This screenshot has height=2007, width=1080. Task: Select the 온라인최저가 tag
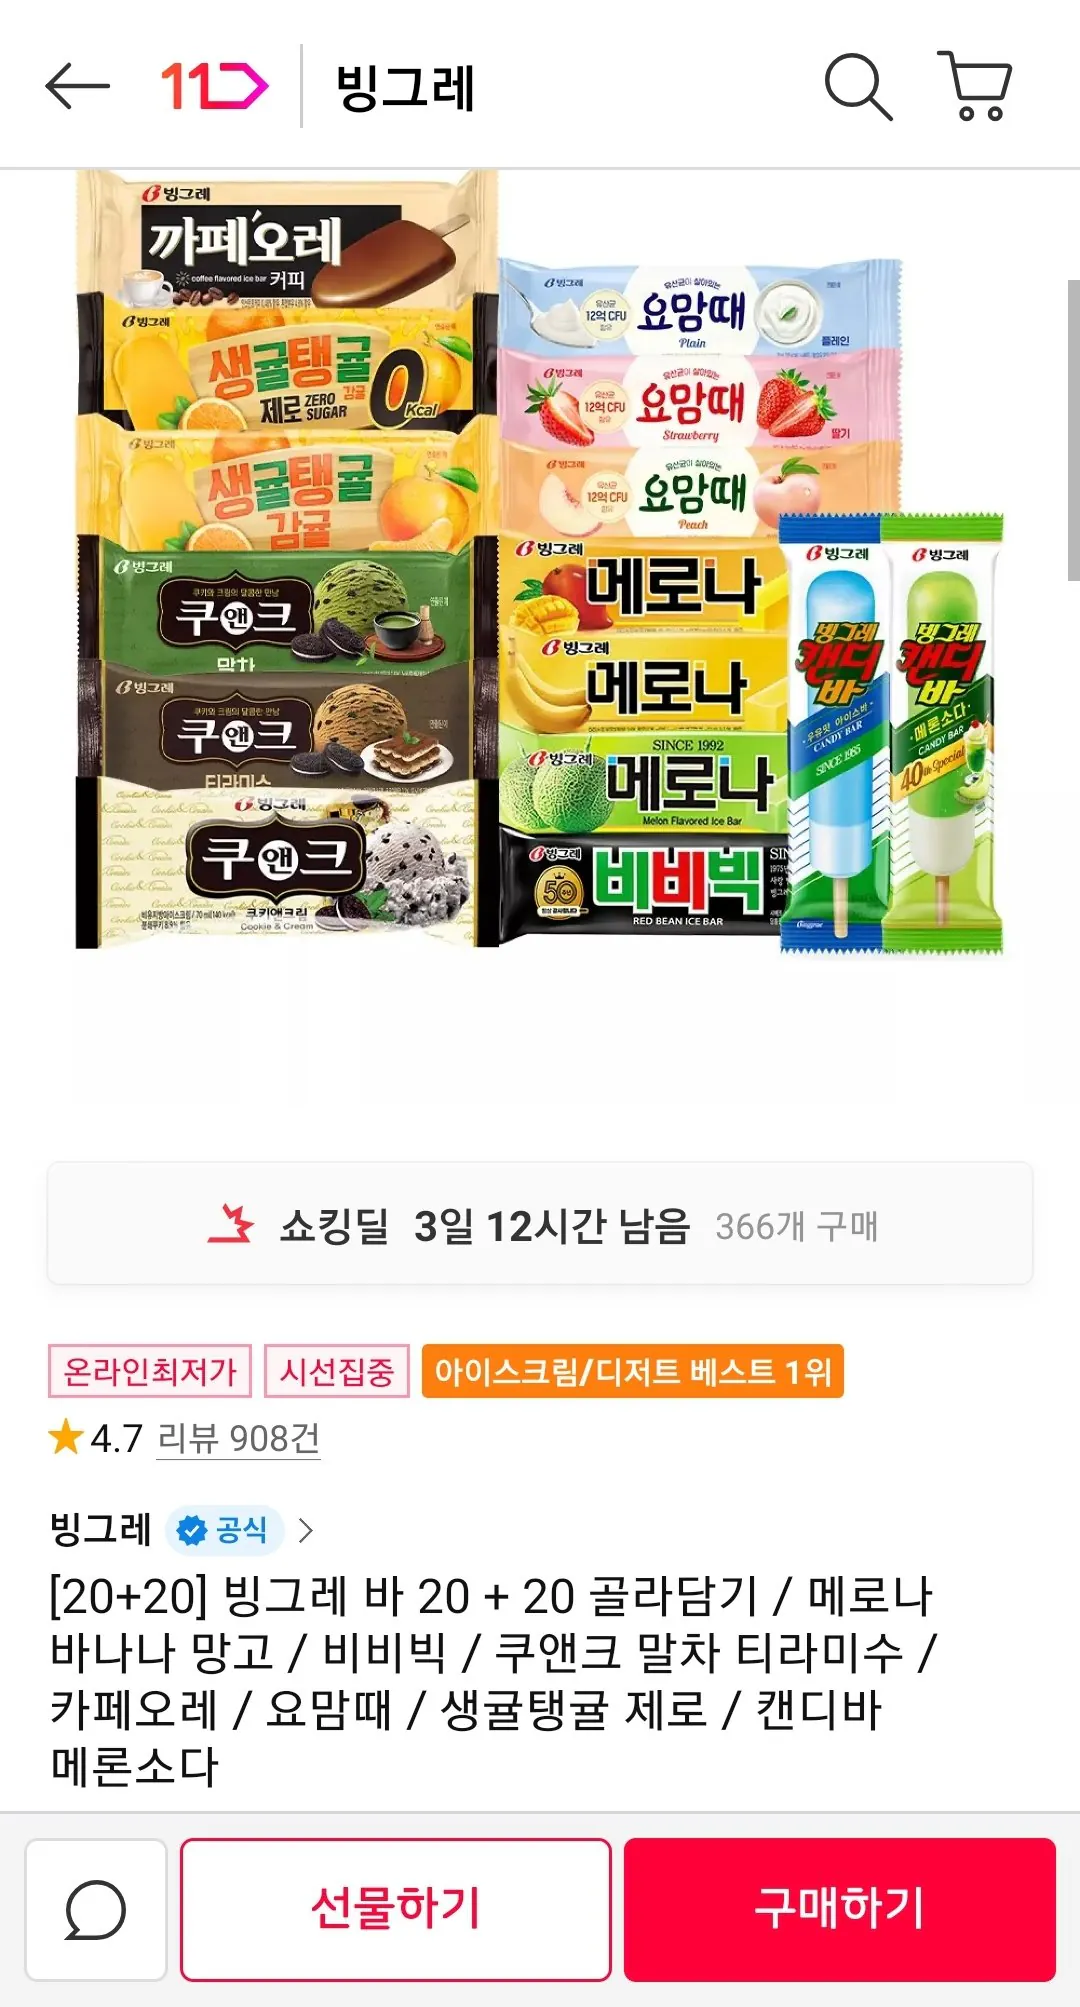tap(150, 1371)
